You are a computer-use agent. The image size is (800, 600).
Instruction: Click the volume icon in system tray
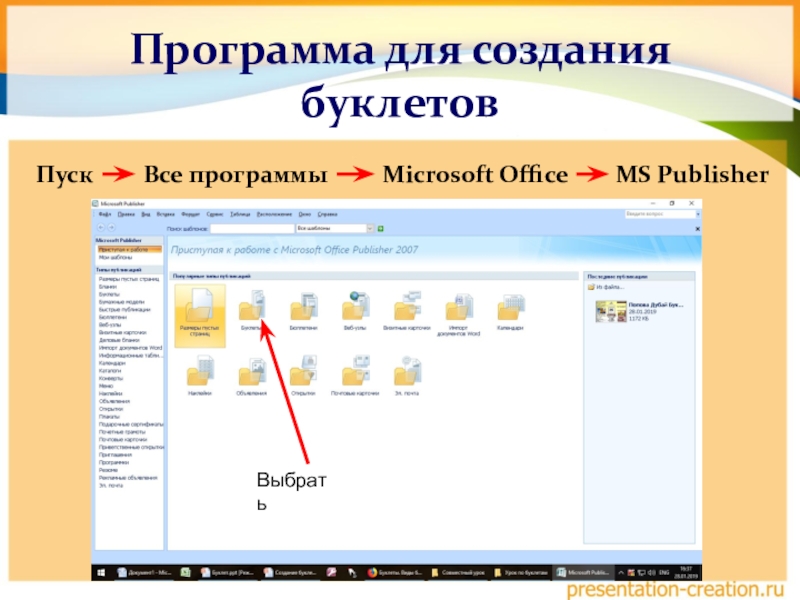pyautogui.click(x=652, y=573)
